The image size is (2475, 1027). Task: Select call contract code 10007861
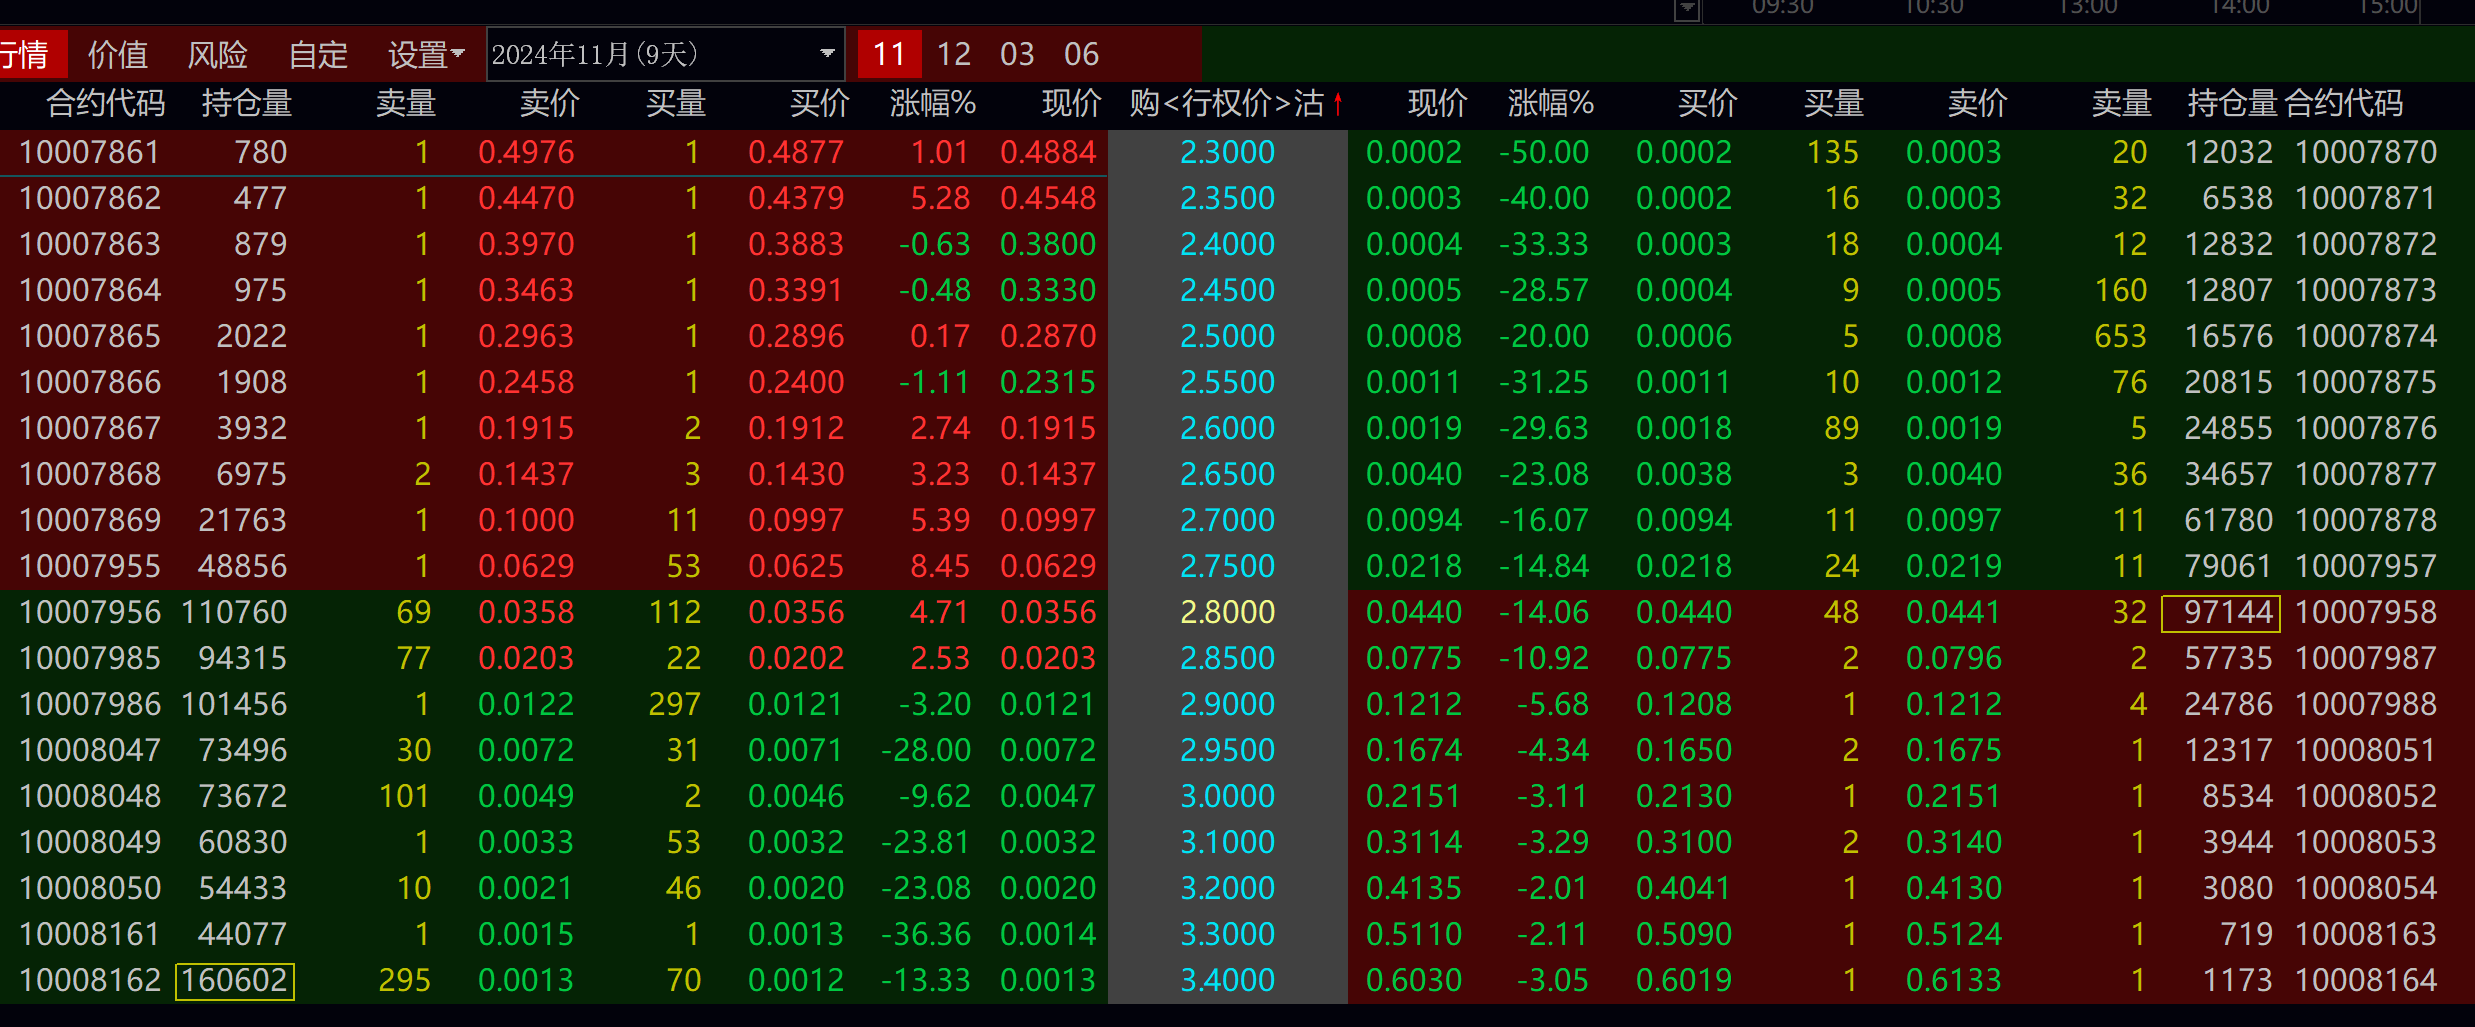[x=89, y=152]
